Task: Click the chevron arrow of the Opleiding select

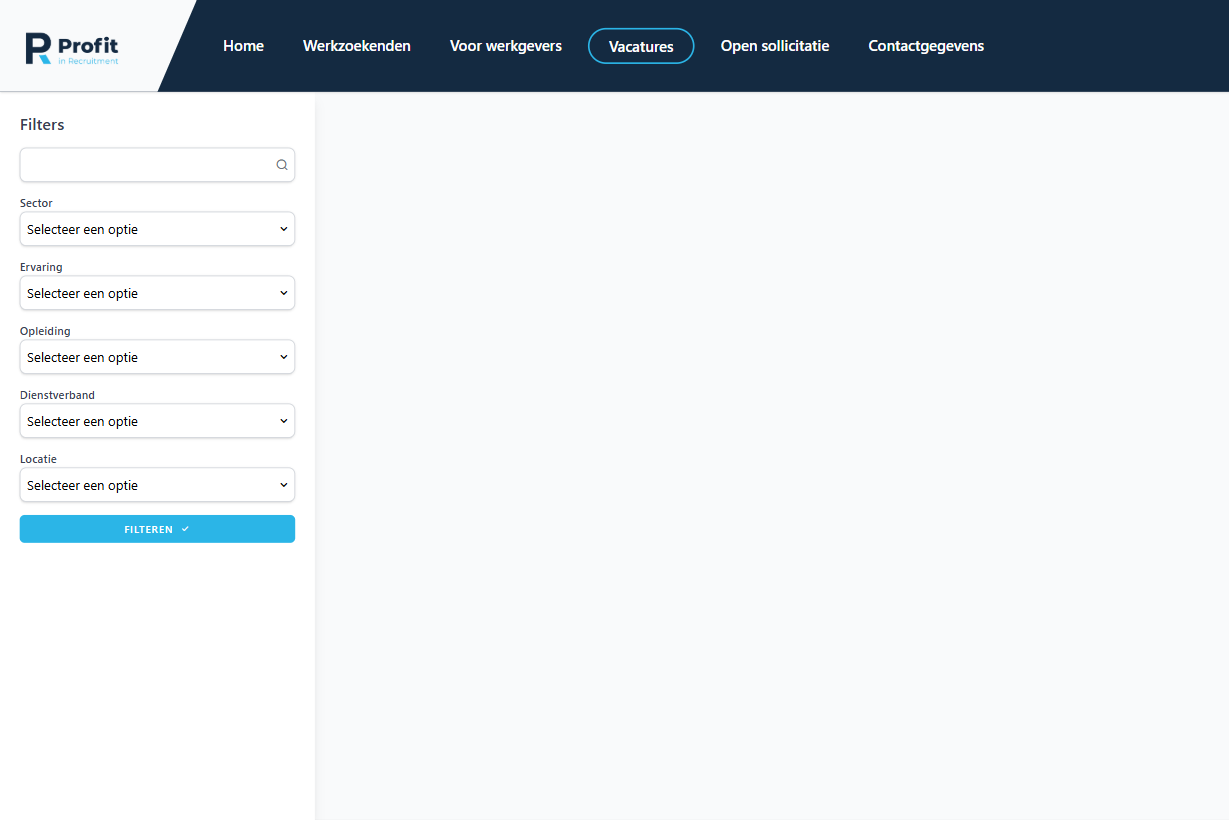Action: point(284,357)
